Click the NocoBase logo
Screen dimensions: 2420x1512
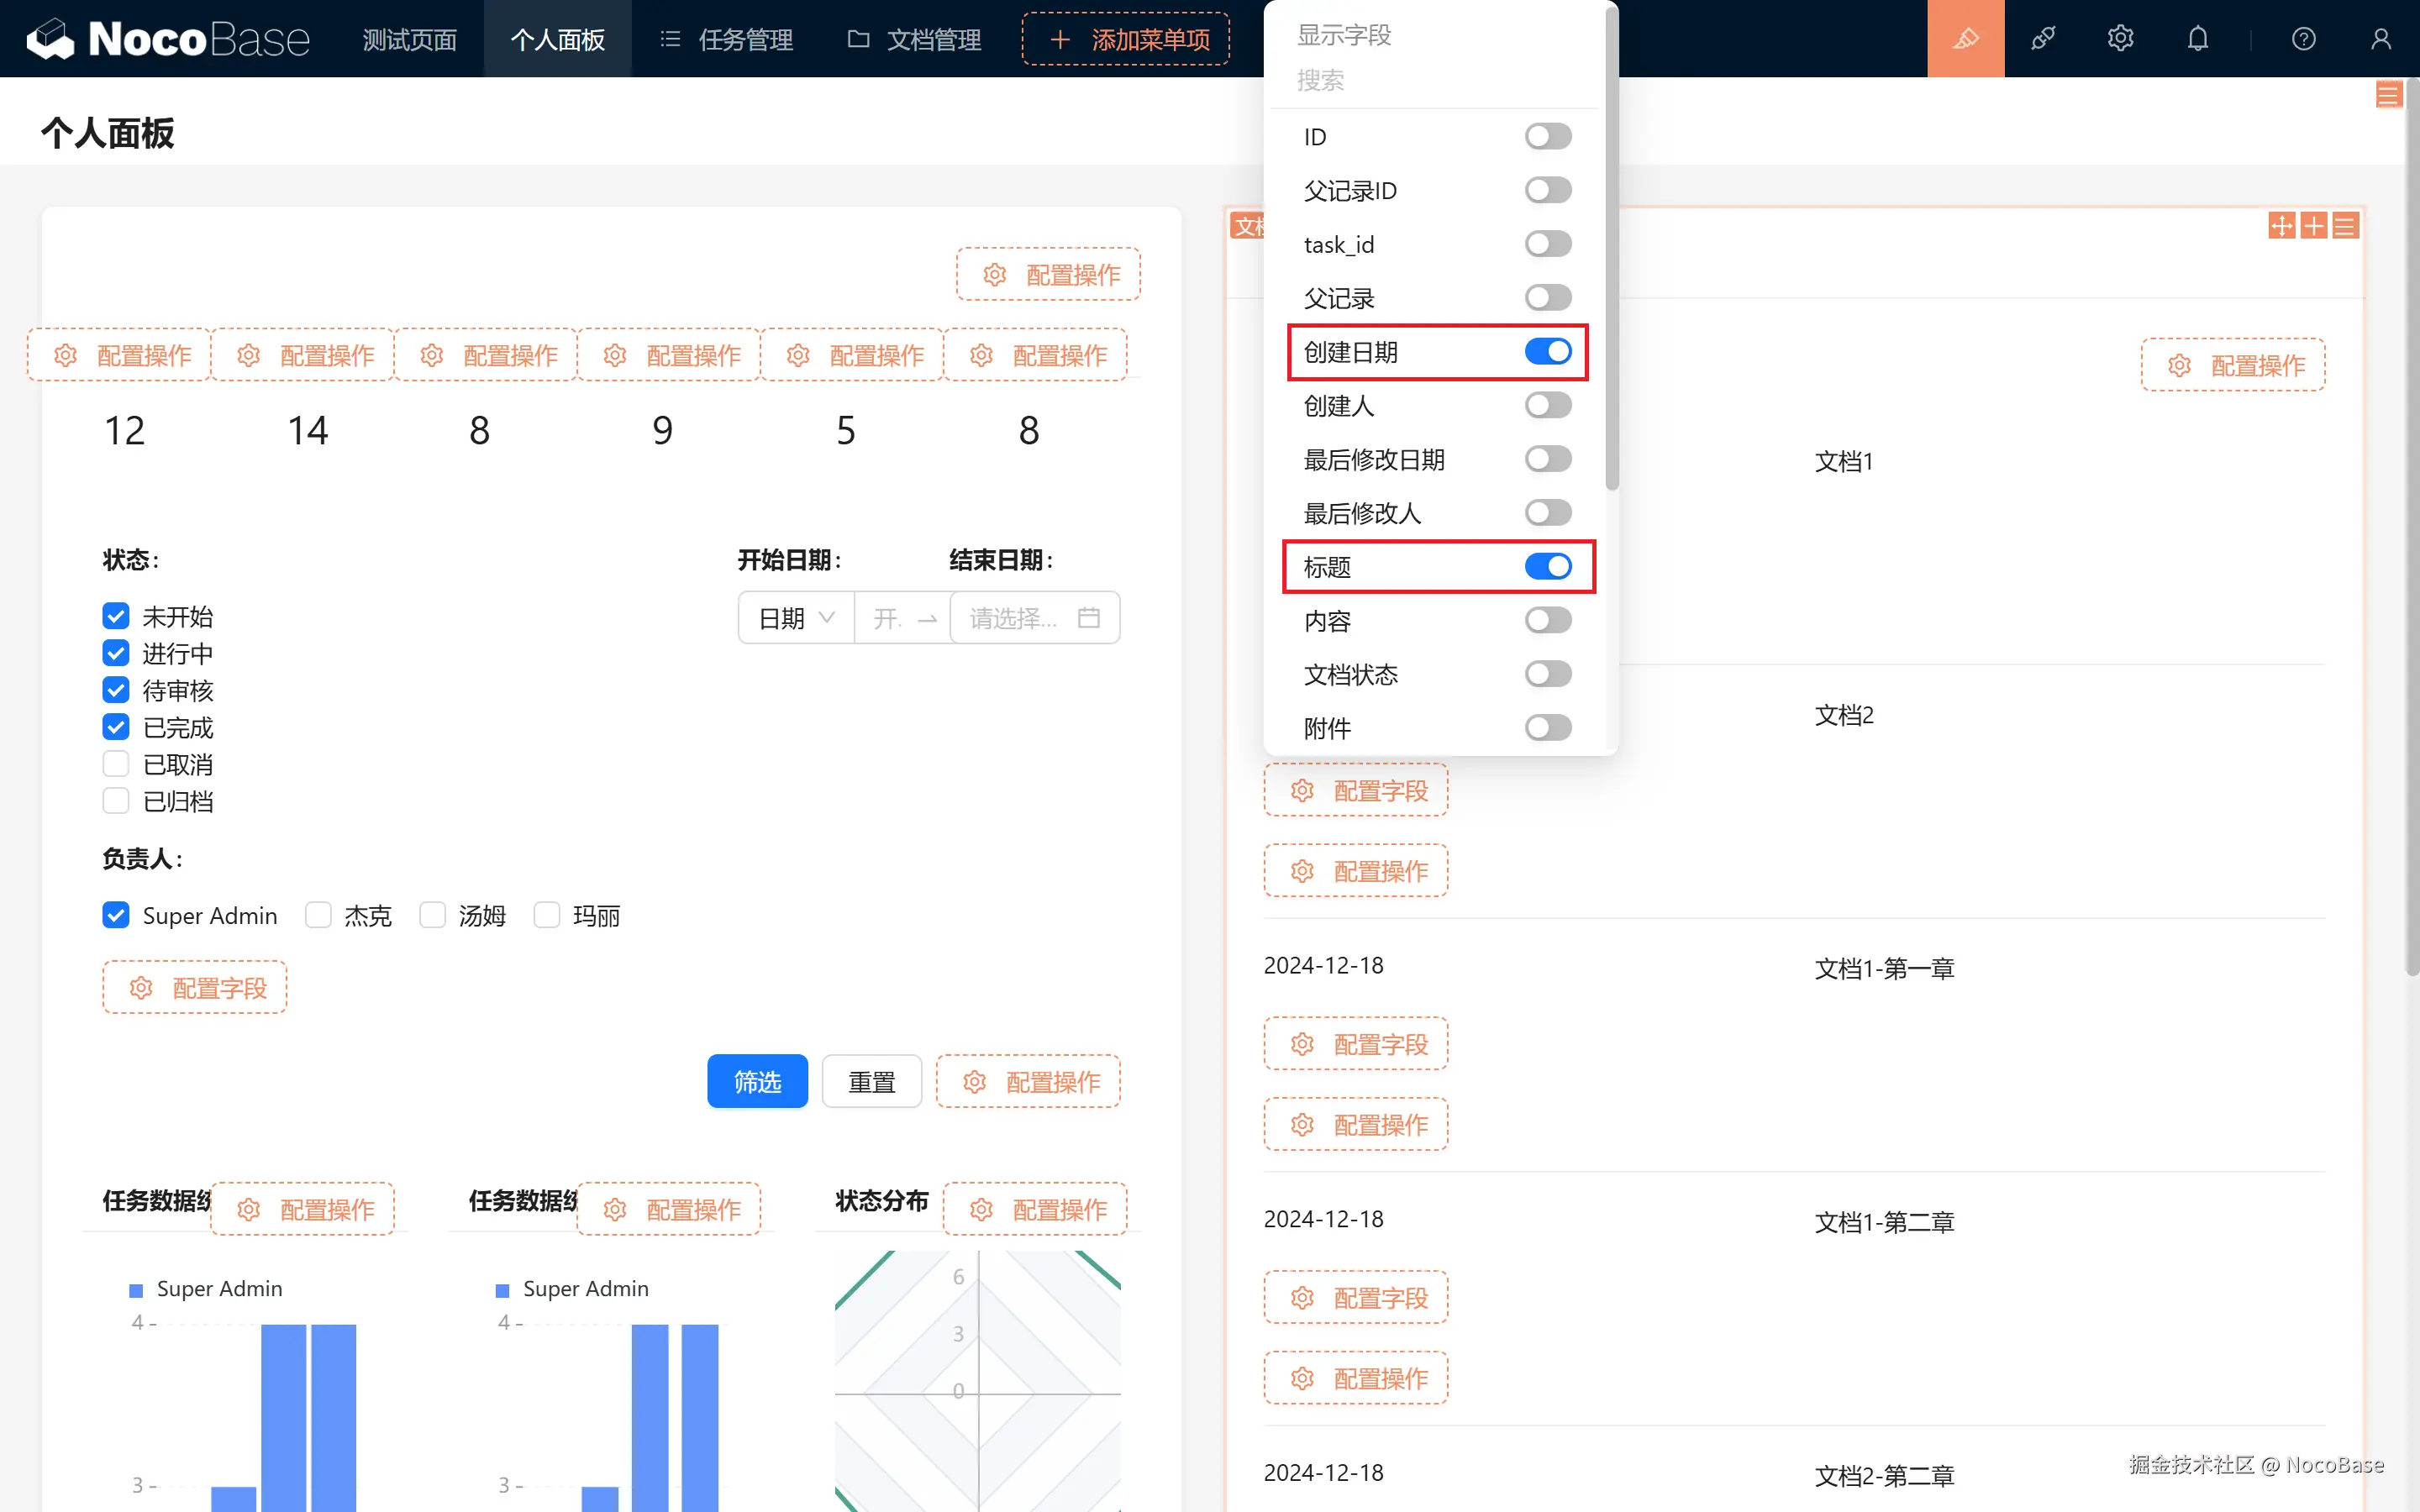[x=168, y=39]
